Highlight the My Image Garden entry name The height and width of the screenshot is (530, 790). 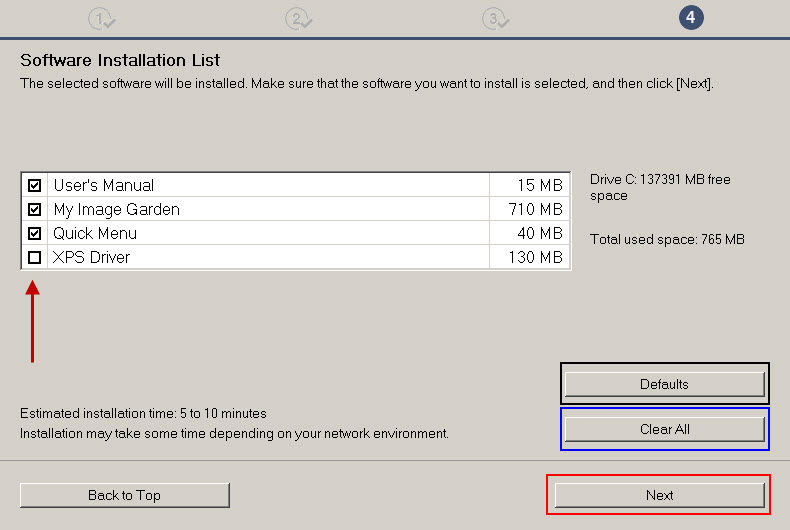(x=116, y=210)
